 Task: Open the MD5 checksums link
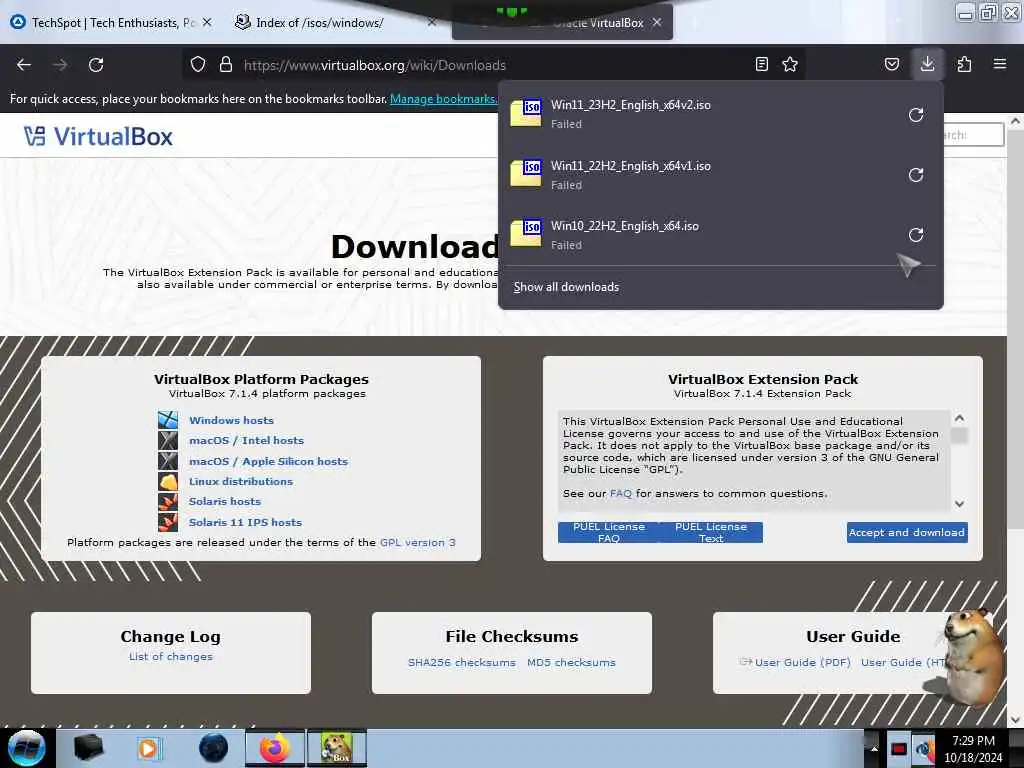tap(571, 662)
